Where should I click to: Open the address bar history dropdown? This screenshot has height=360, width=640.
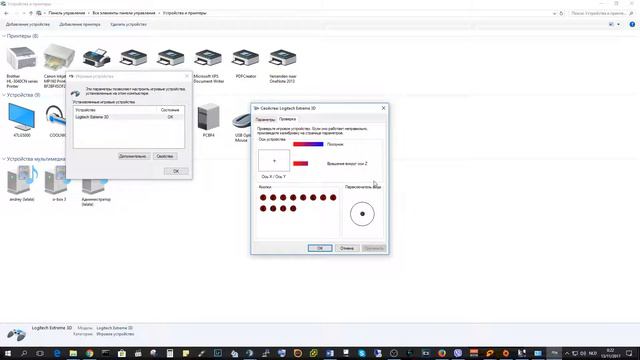(x=554, y=13)
